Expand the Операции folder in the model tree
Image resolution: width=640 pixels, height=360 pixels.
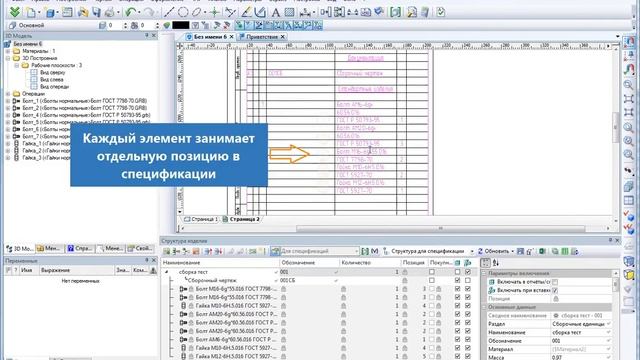[8, 94]
